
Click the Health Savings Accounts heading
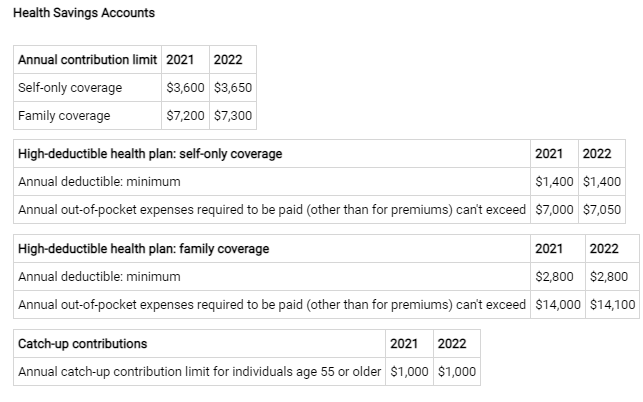coord(83,14)
